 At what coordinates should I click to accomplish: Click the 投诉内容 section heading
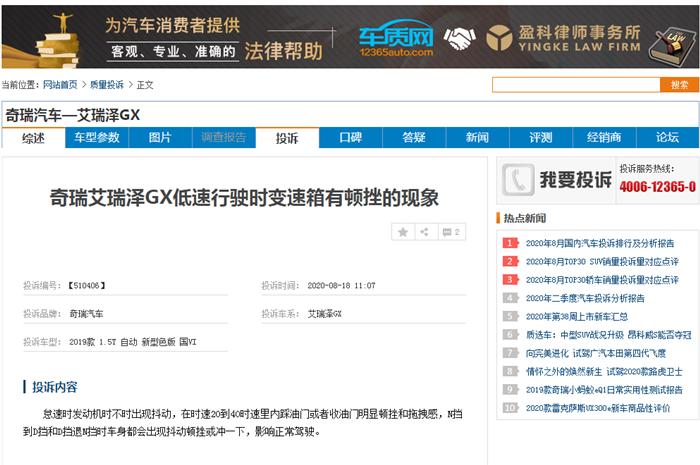coord(54,387)
